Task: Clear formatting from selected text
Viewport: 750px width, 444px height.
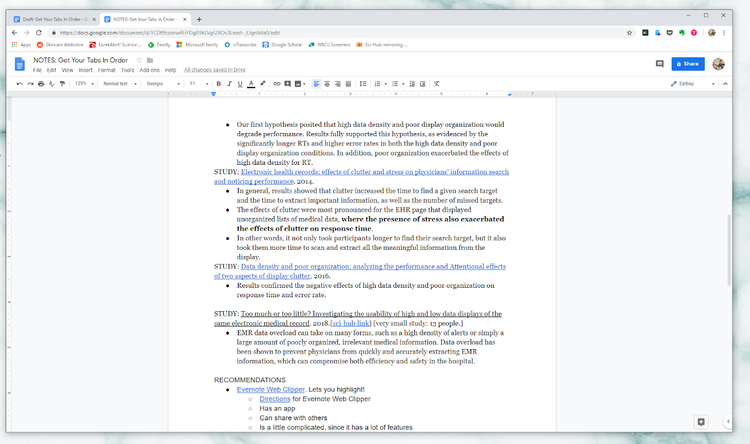Action: pyautogui.click(x=437, y=84)
